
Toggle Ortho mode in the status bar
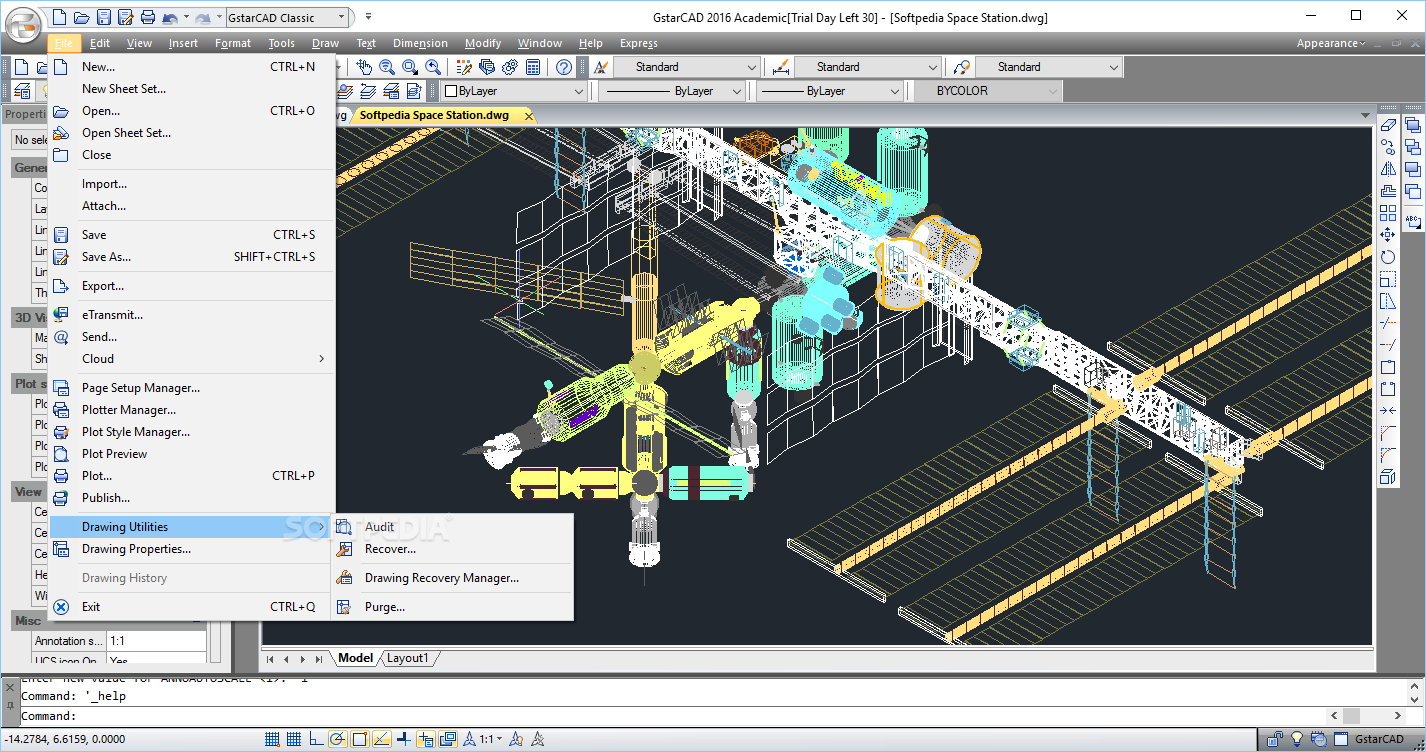point(315,740)
